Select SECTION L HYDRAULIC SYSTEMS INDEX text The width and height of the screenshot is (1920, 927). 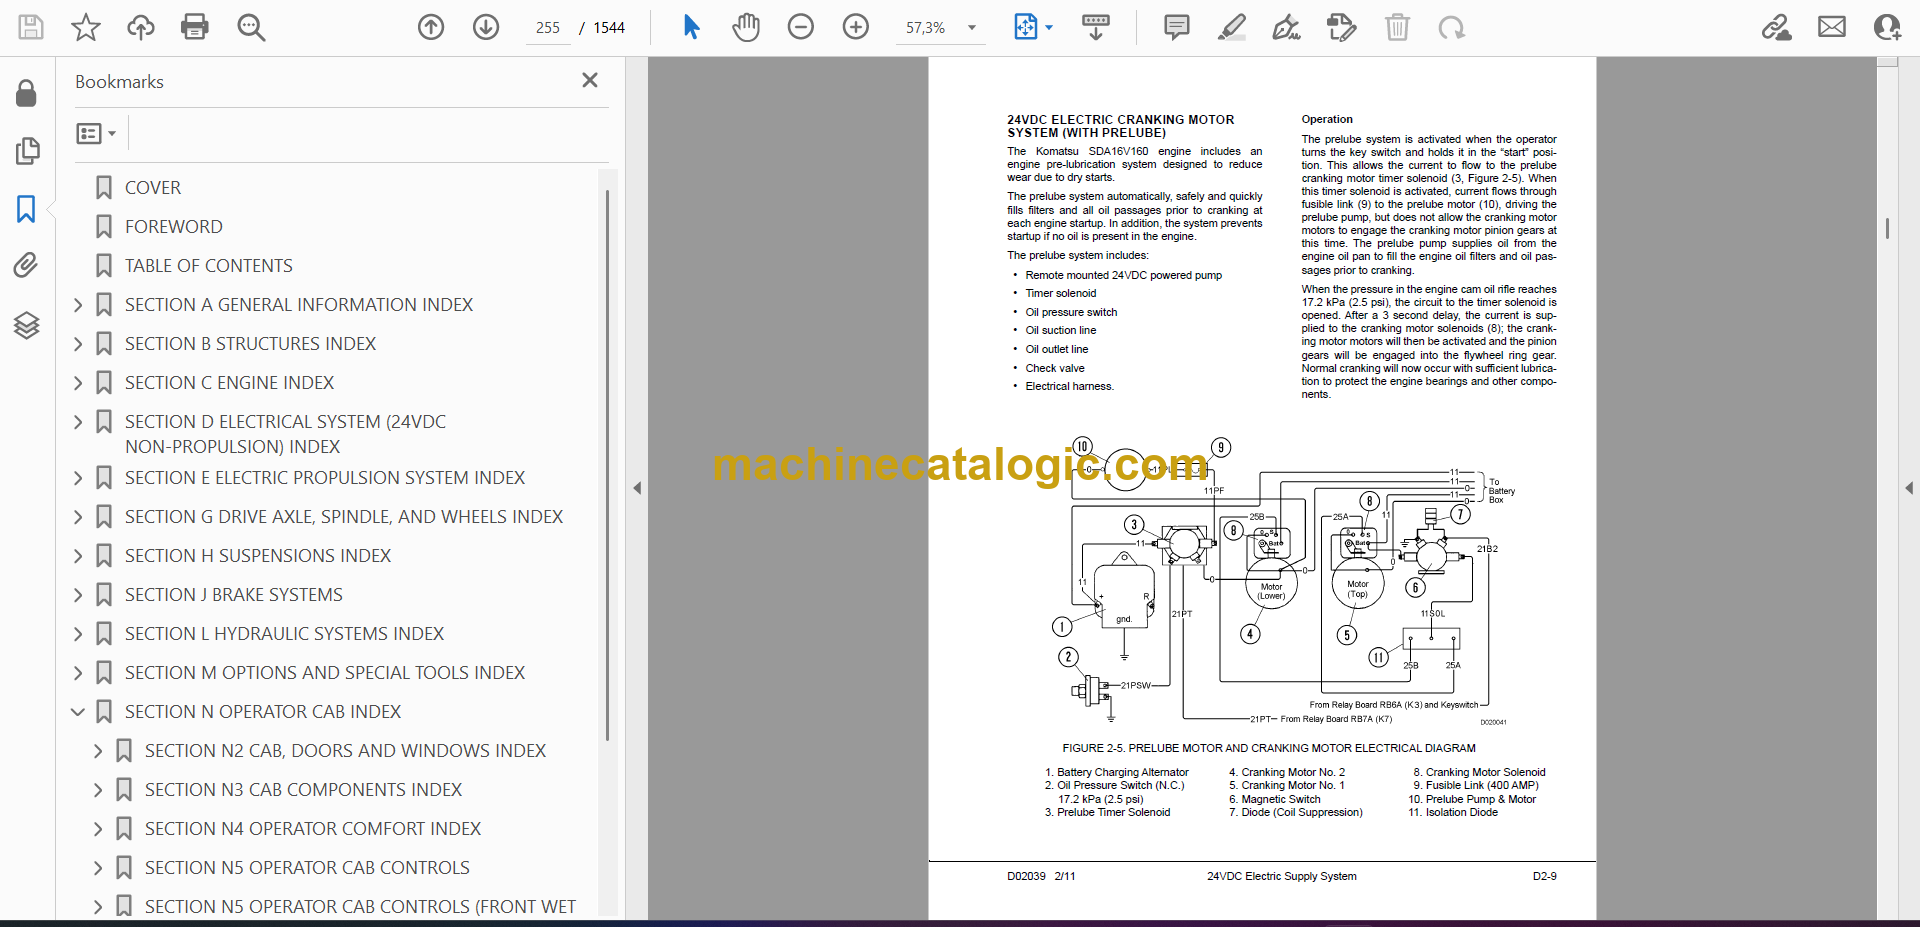click(284, 634)
